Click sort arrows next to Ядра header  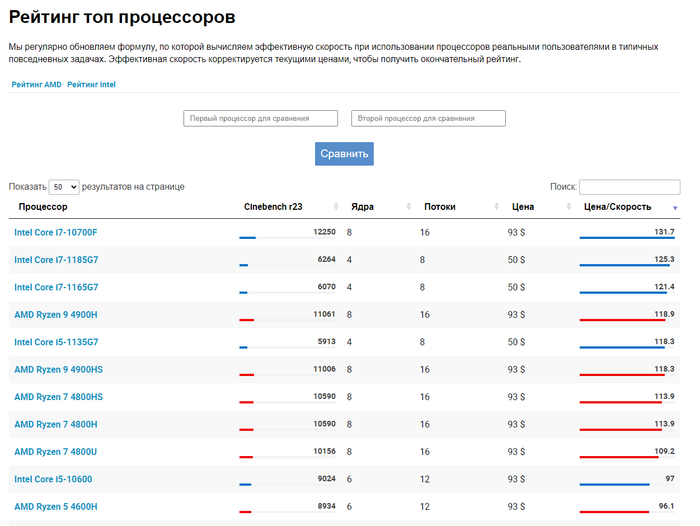tap(408, 207)
